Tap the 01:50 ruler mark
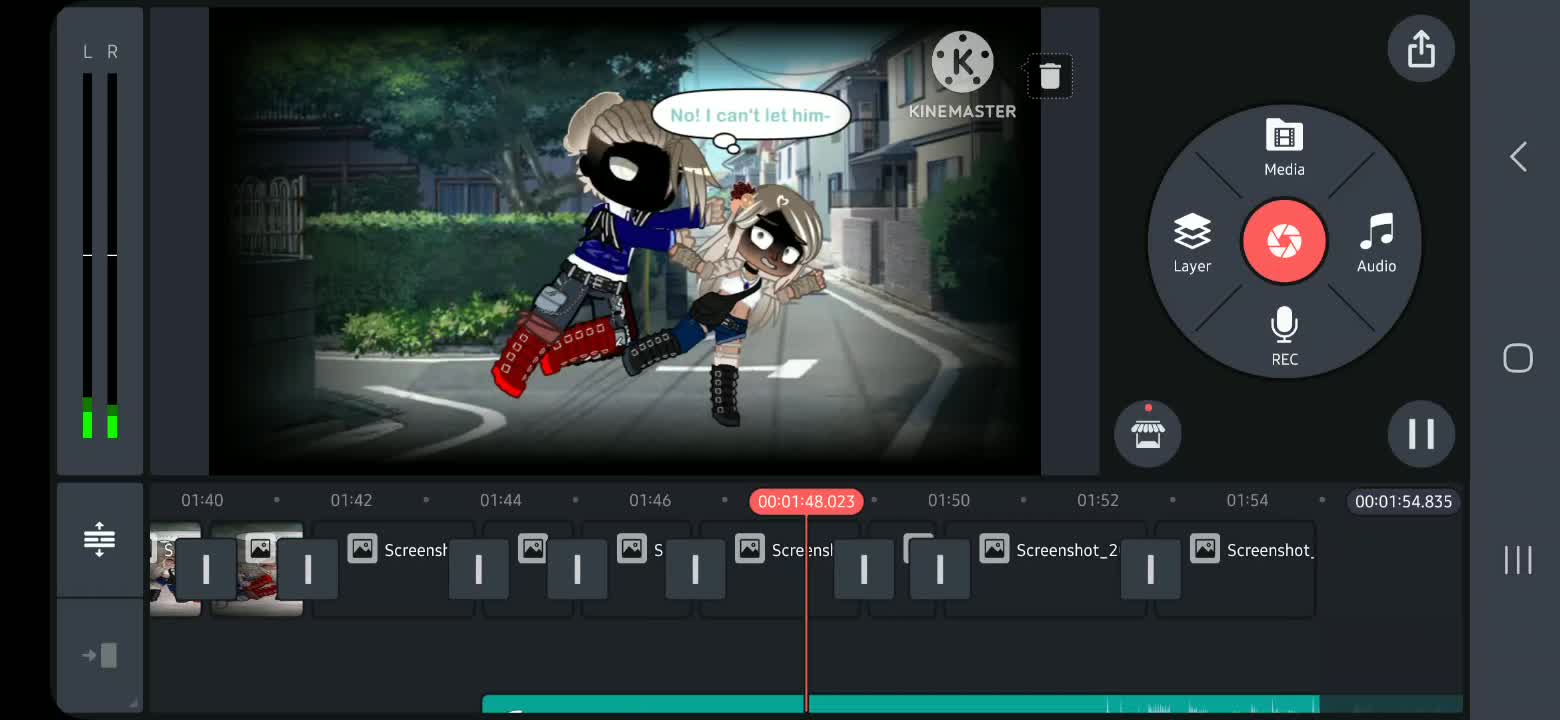The height and width of the screenshot is (720, 1560). (x=948, y=500)
